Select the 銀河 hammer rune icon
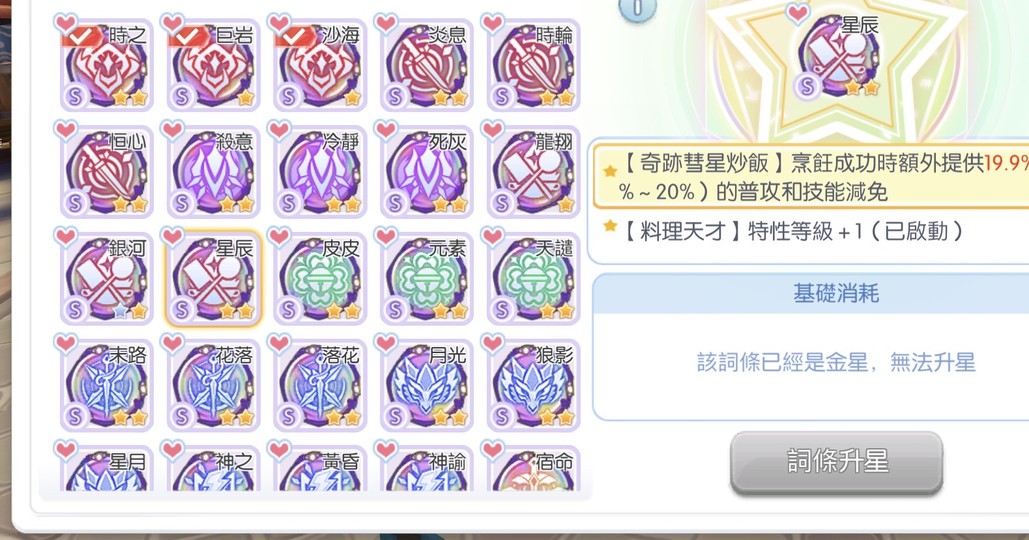 pyautogui.click(x=107, y=279)
